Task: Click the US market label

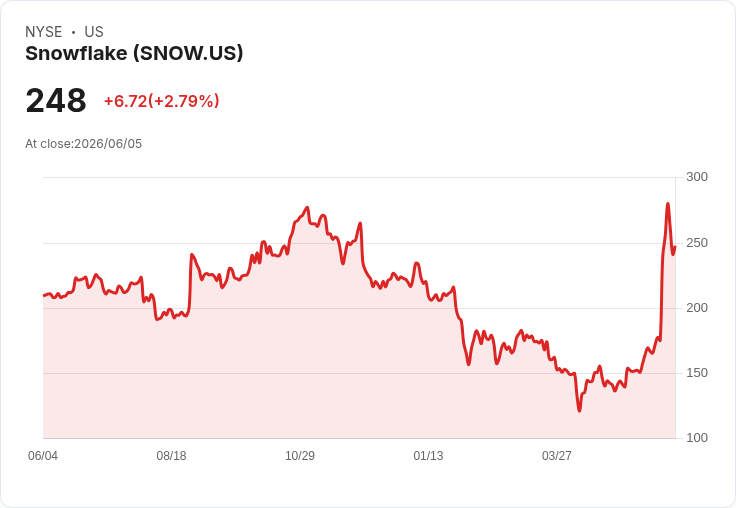Action: coord(94,32)
